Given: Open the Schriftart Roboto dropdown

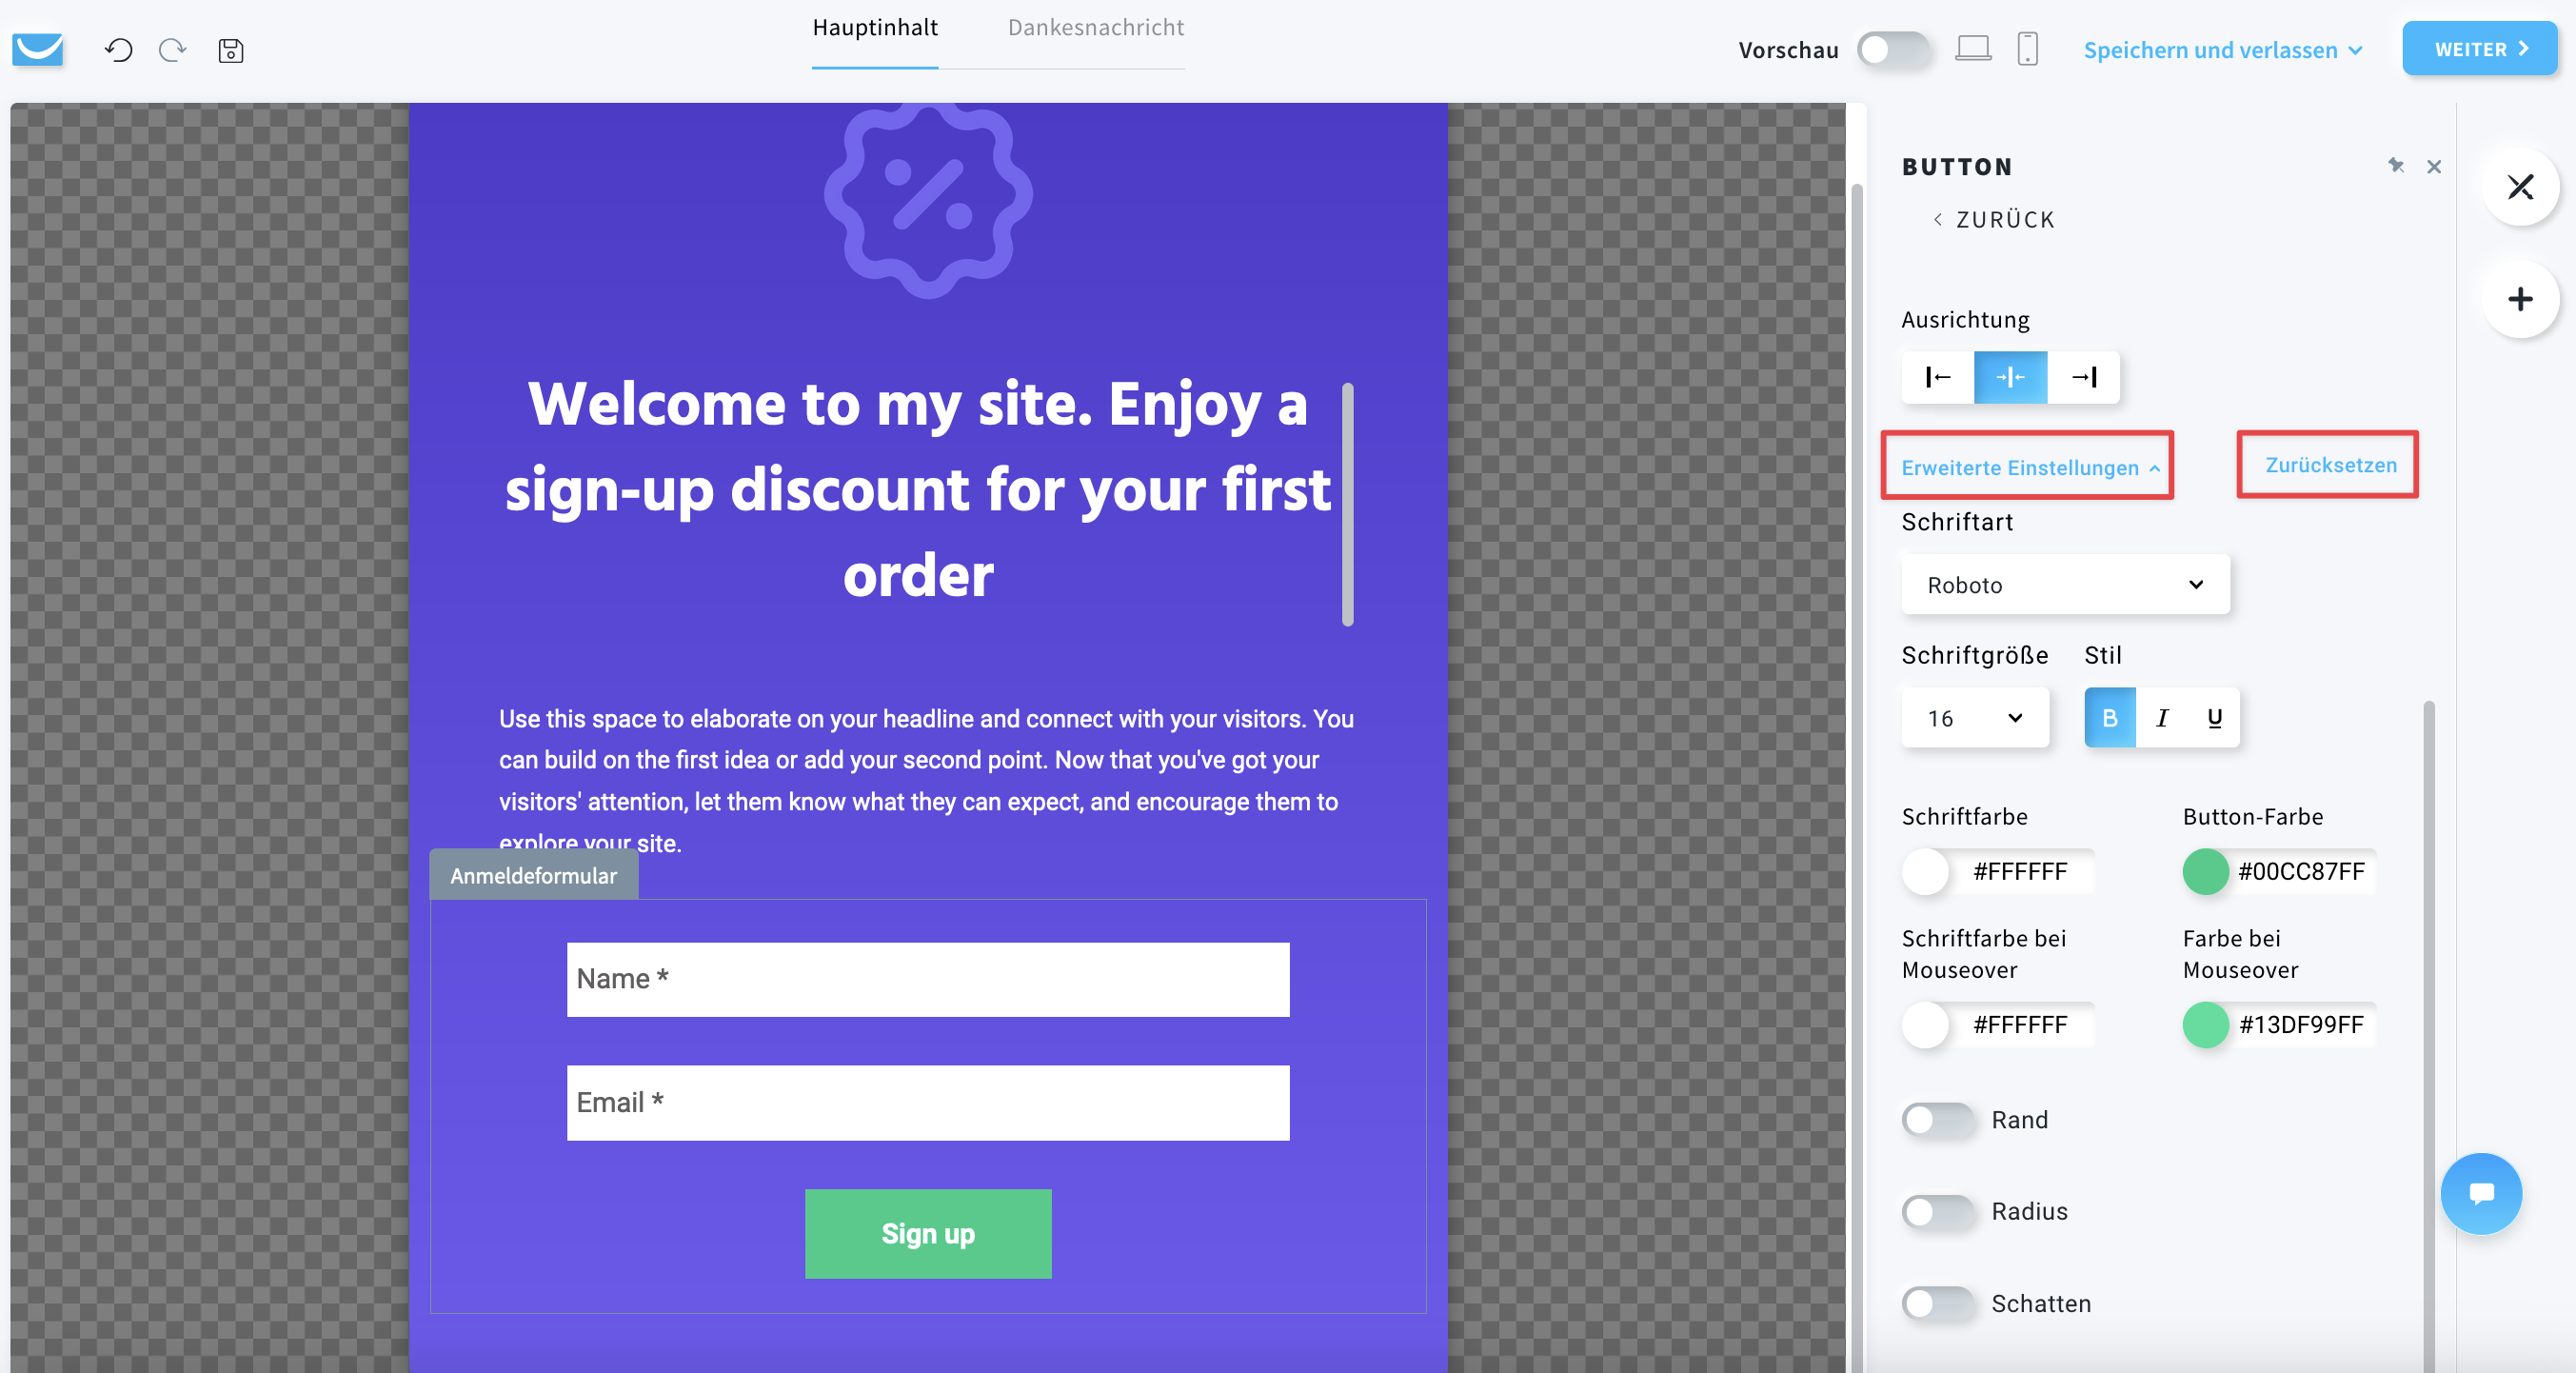Looking at the screenshot, I should 2065,585.
